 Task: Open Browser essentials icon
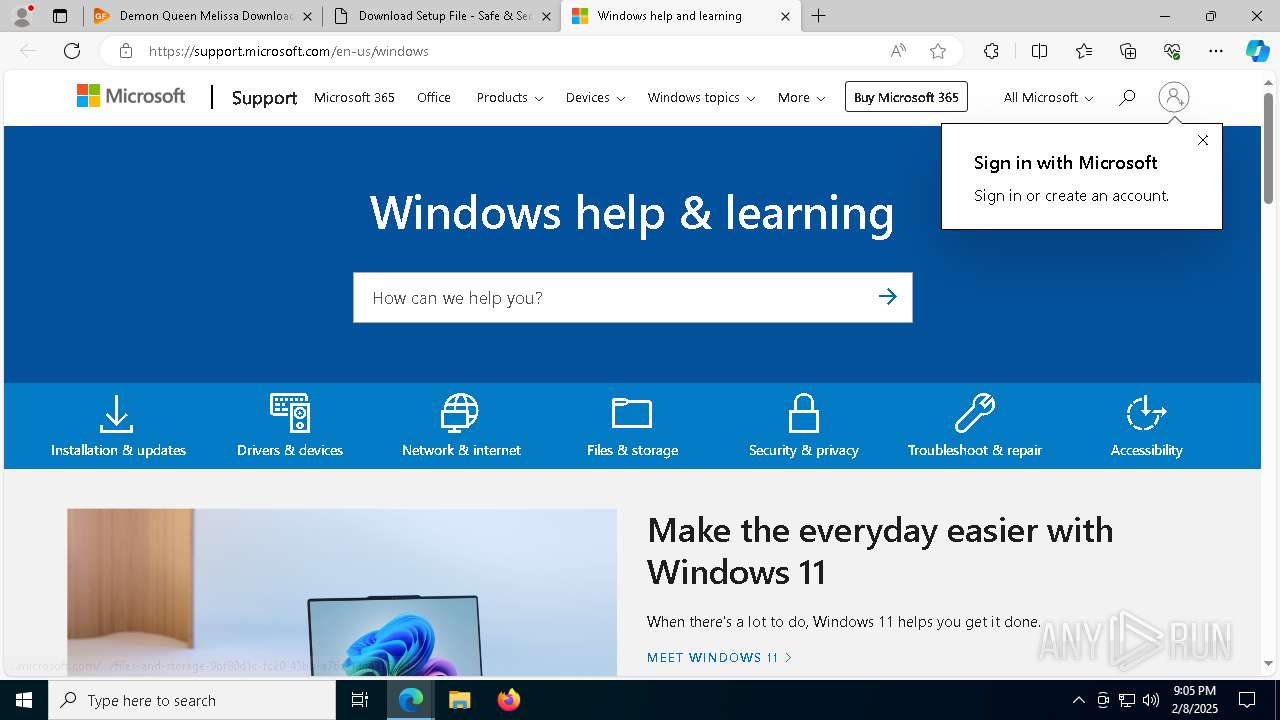coord(1172,51)
